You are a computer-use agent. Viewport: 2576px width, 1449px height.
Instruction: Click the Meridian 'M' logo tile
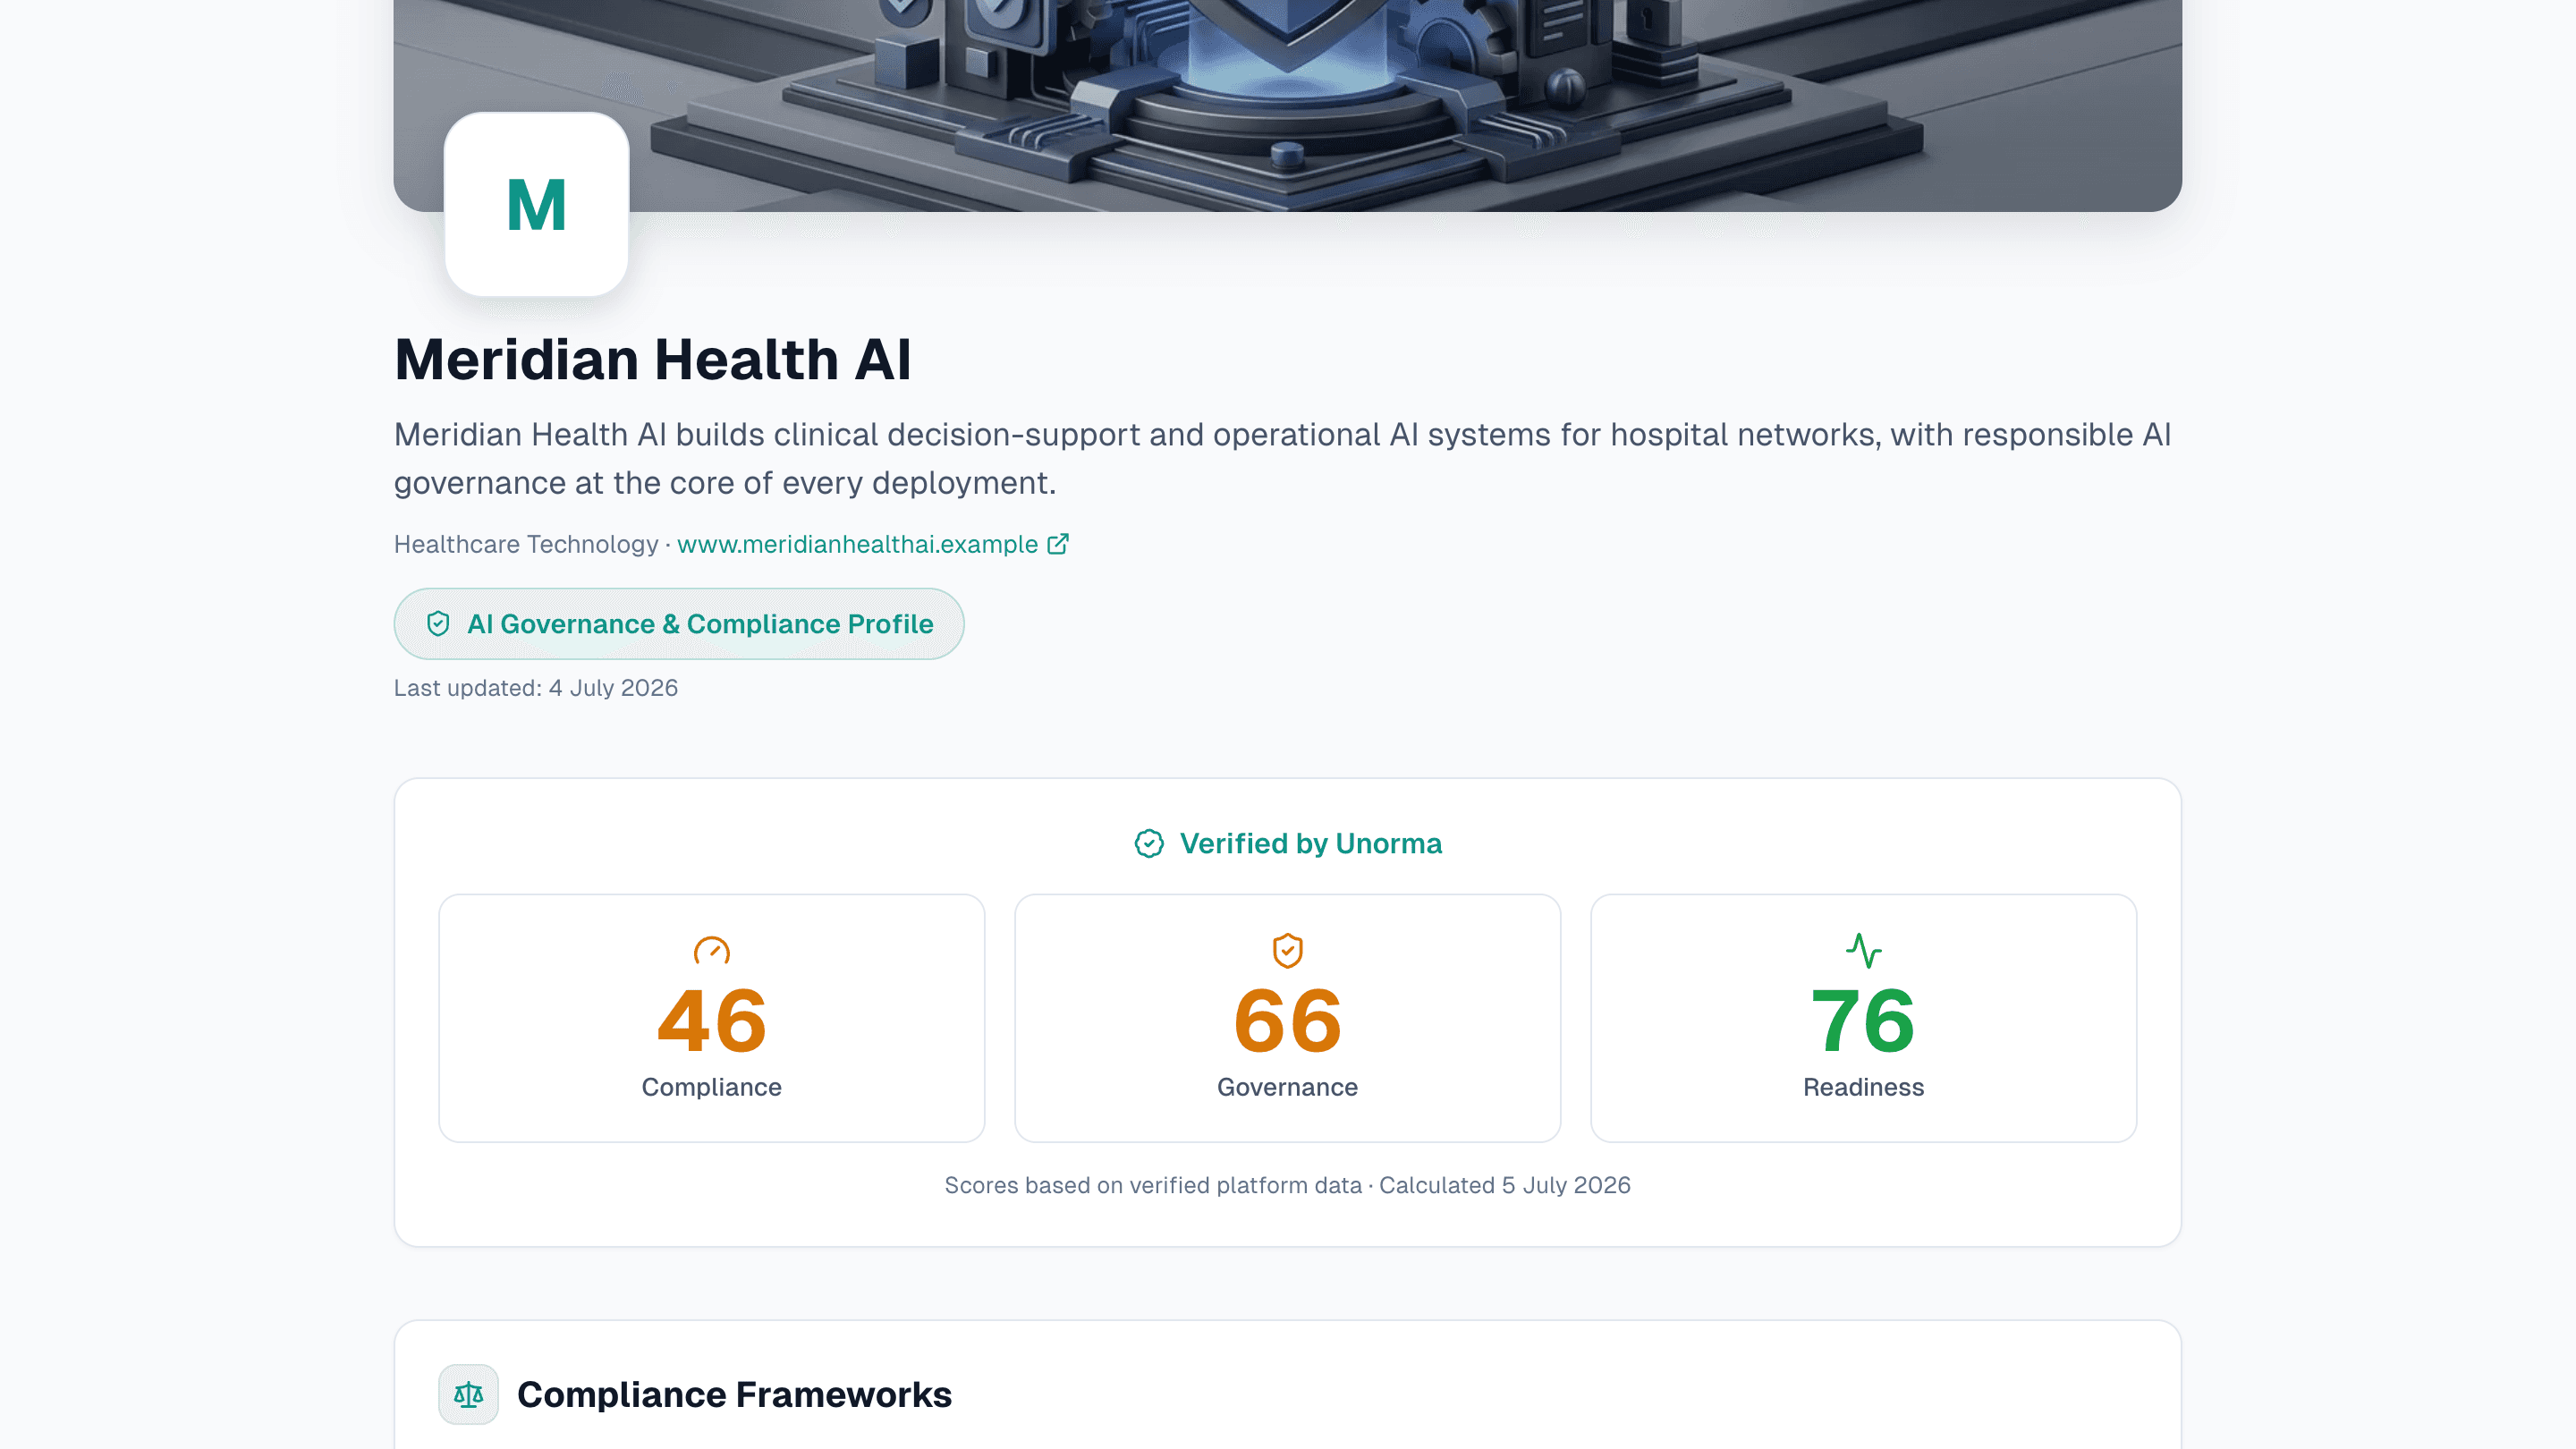[536, 204]
